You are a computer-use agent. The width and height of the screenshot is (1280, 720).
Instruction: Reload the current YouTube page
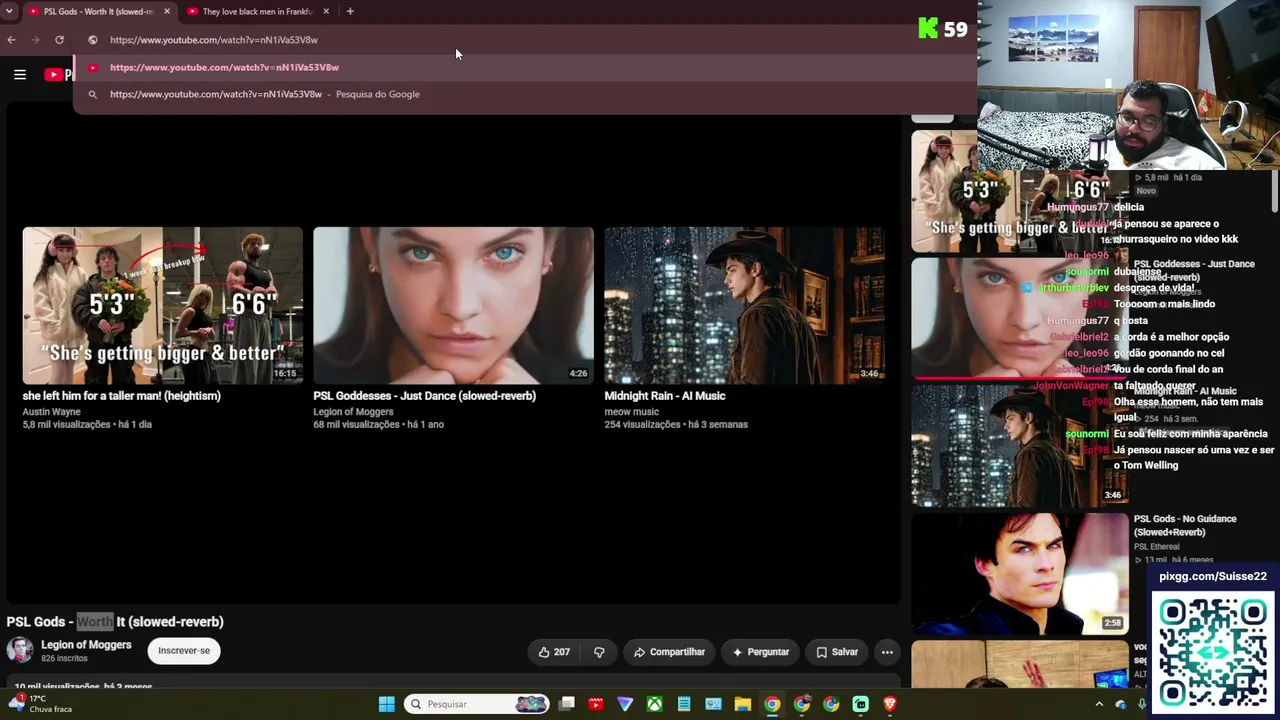click(59, 40)
